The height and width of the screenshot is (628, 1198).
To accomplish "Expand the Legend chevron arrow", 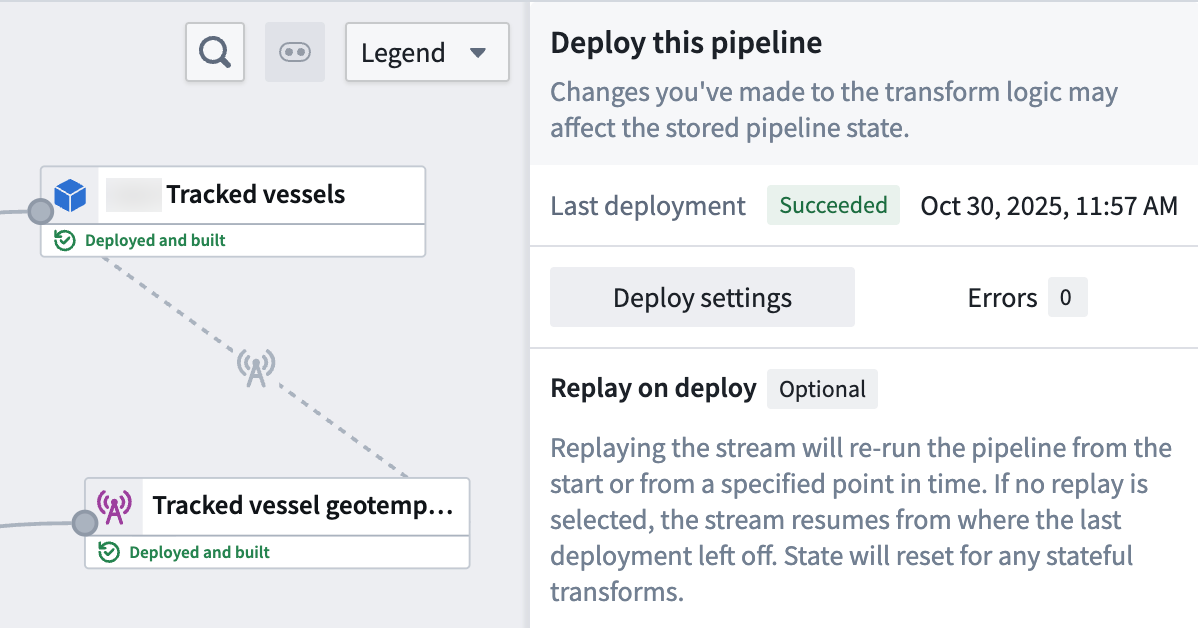I will click(479, 52).
